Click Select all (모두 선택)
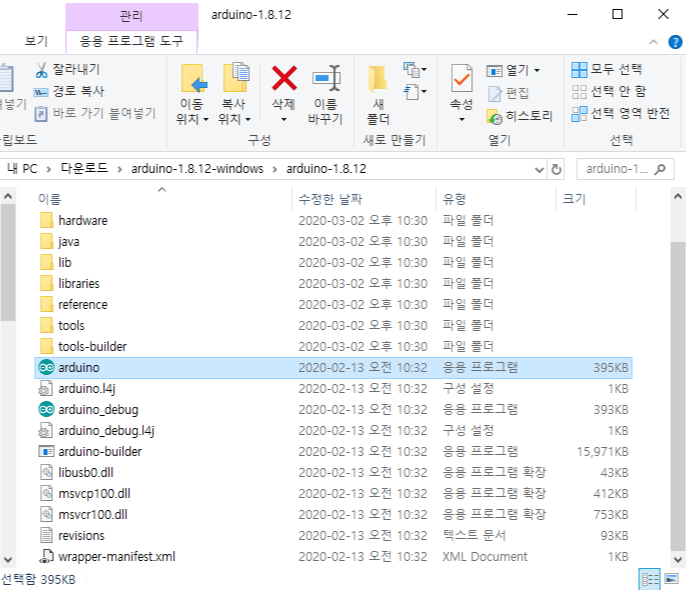The image size is (686, 590). pyautogui.click(x=606, y=69)
